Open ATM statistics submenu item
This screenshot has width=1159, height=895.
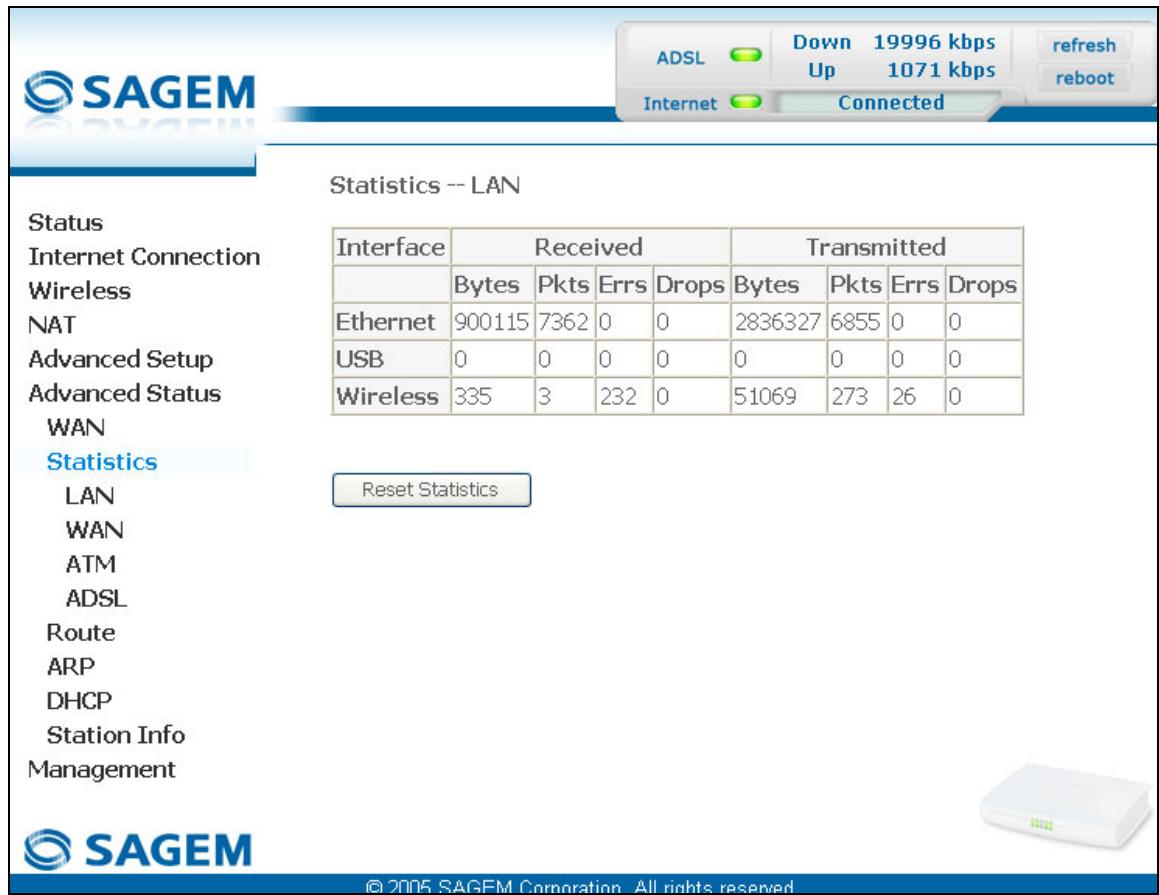[x=90, y=564]
